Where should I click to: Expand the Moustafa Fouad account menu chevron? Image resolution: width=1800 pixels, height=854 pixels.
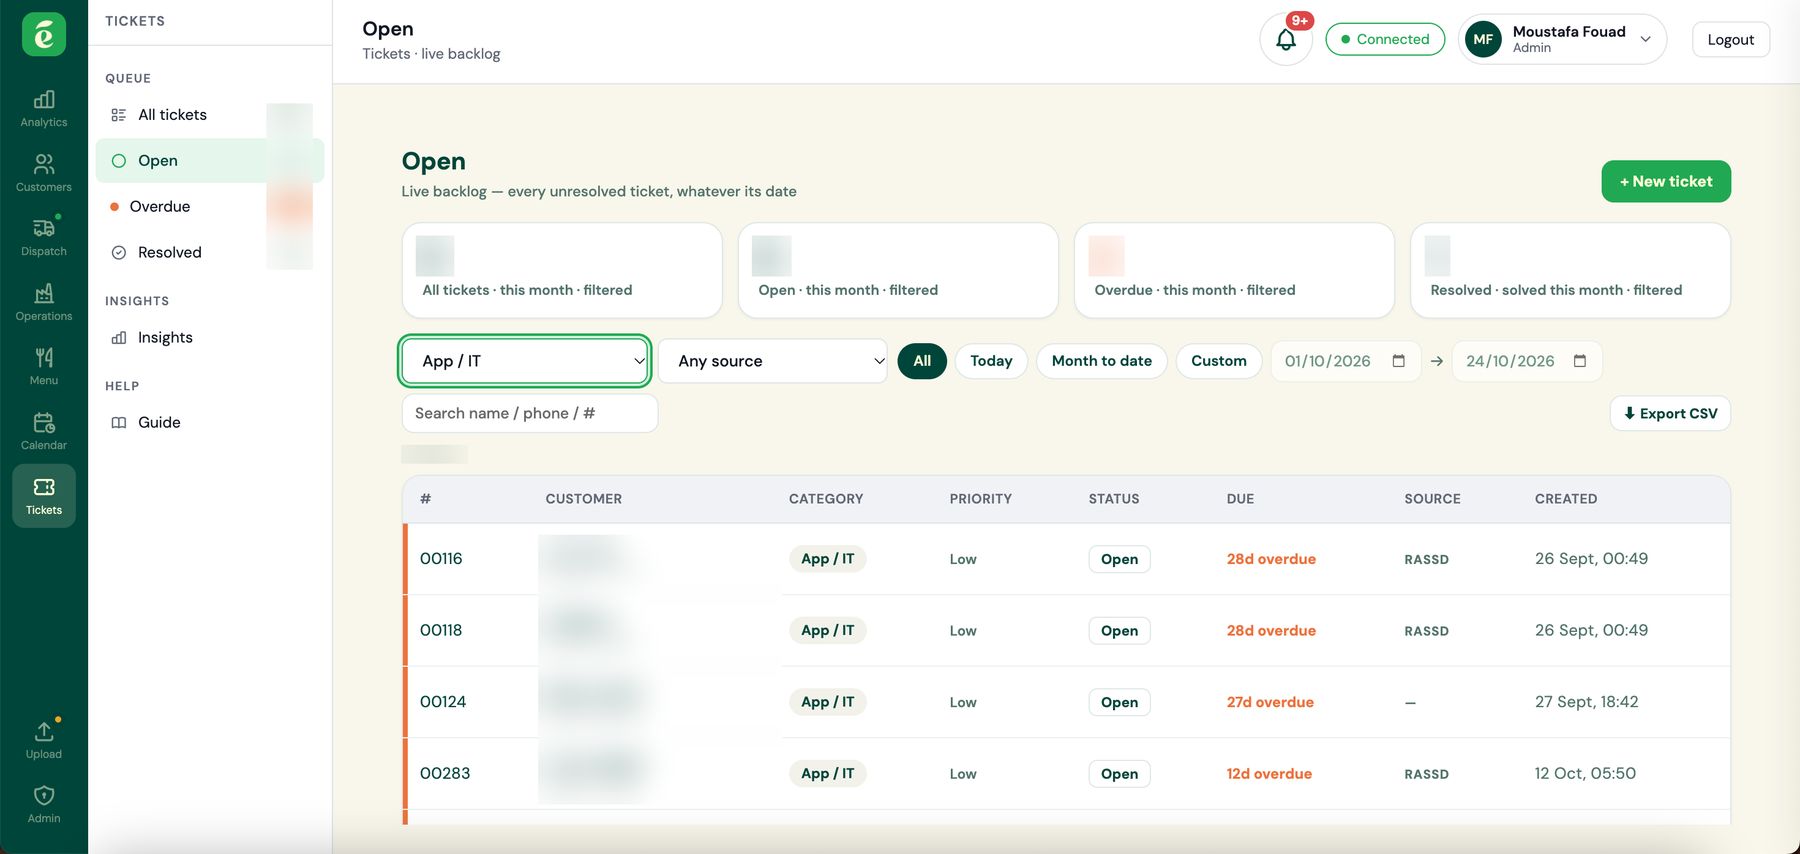1646,40
